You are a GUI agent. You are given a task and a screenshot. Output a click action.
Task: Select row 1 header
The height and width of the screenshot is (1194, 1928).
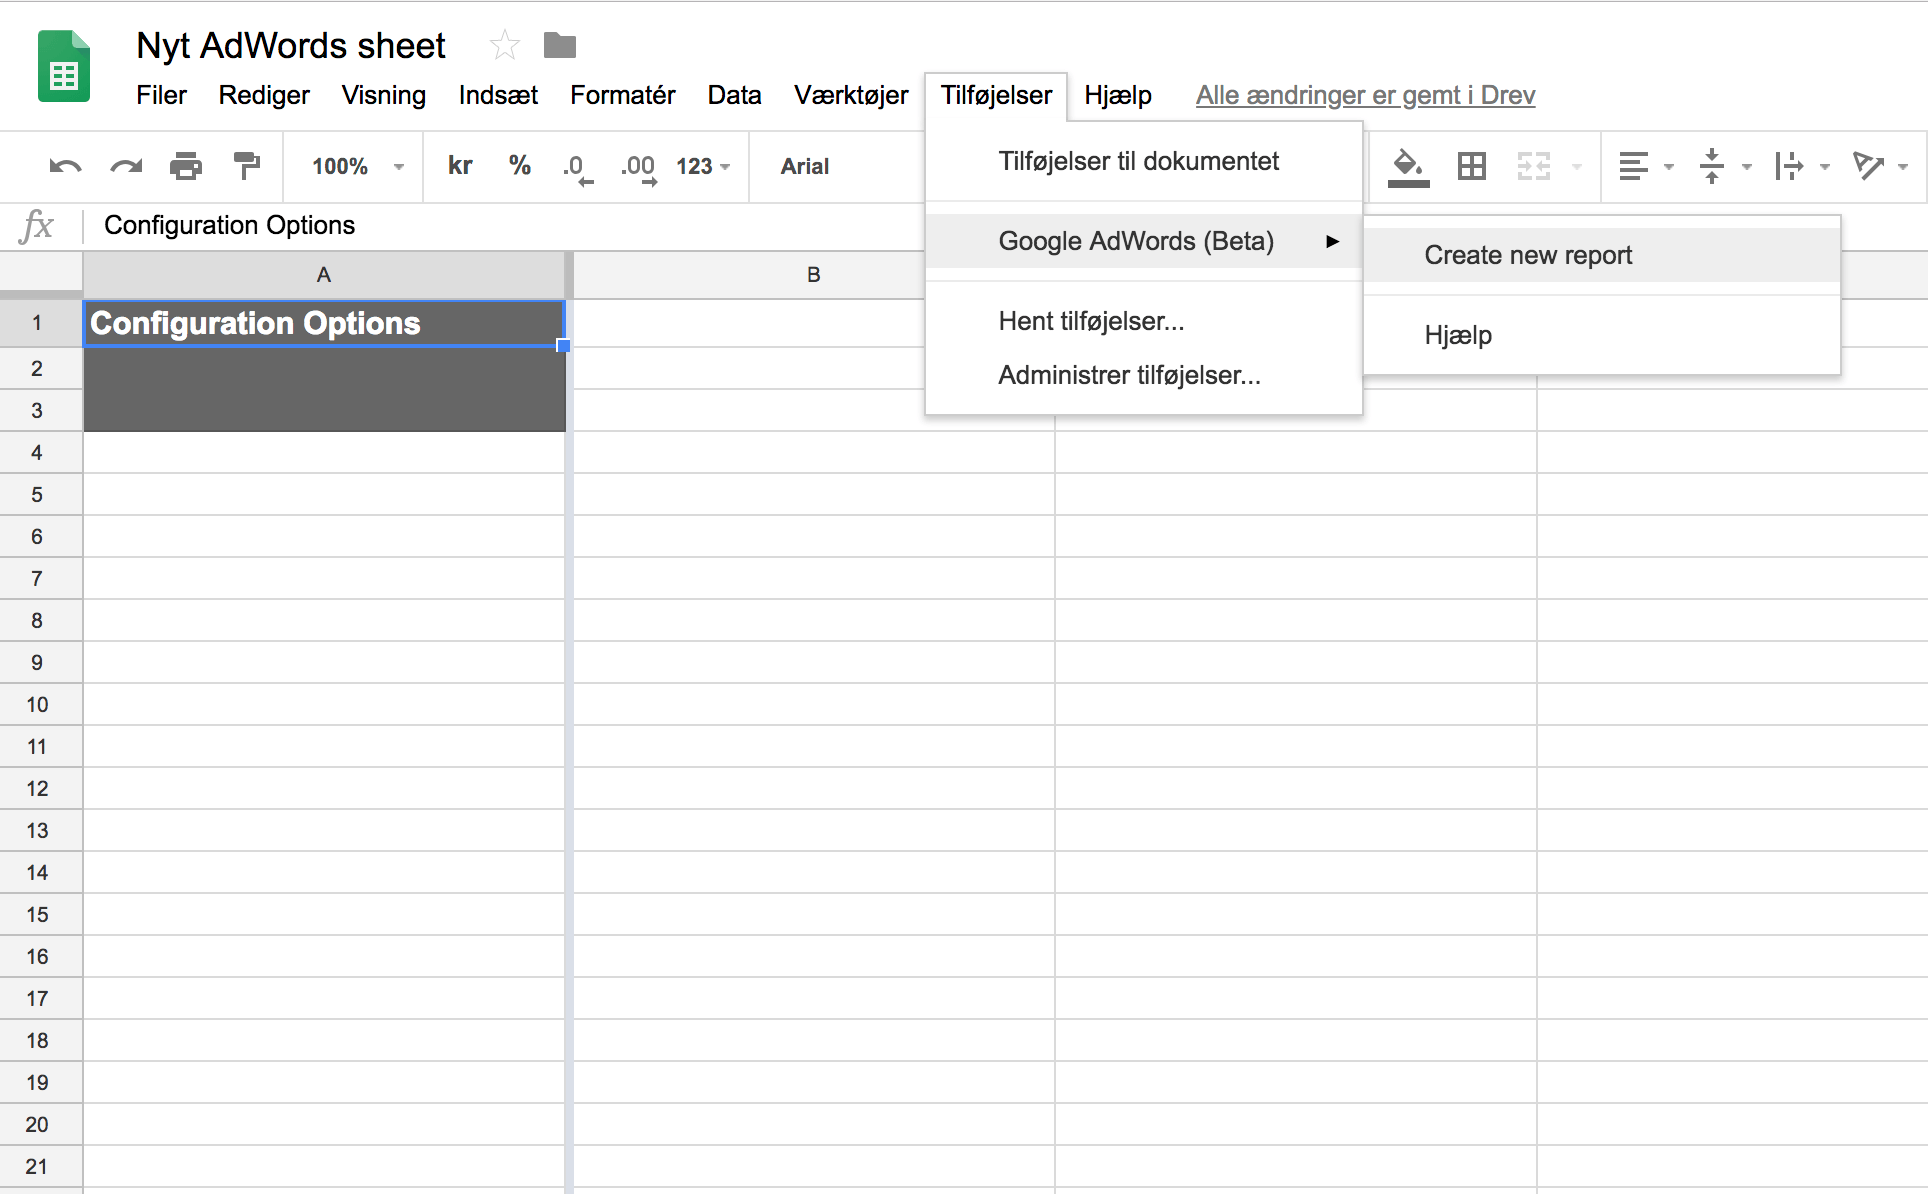[41, 323]
